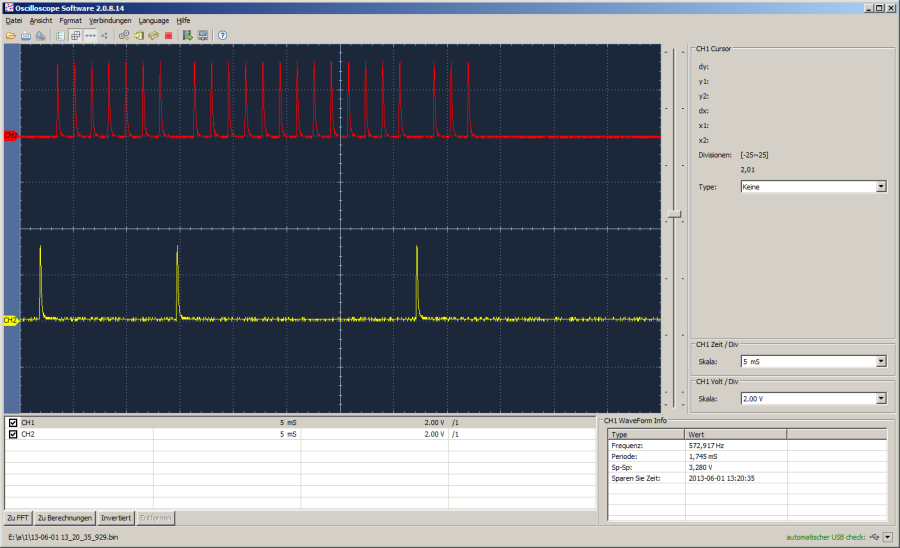This screenshot has height=548, width=900.
Task: Click the vertical slider beside the waveform
Action: 676,214
